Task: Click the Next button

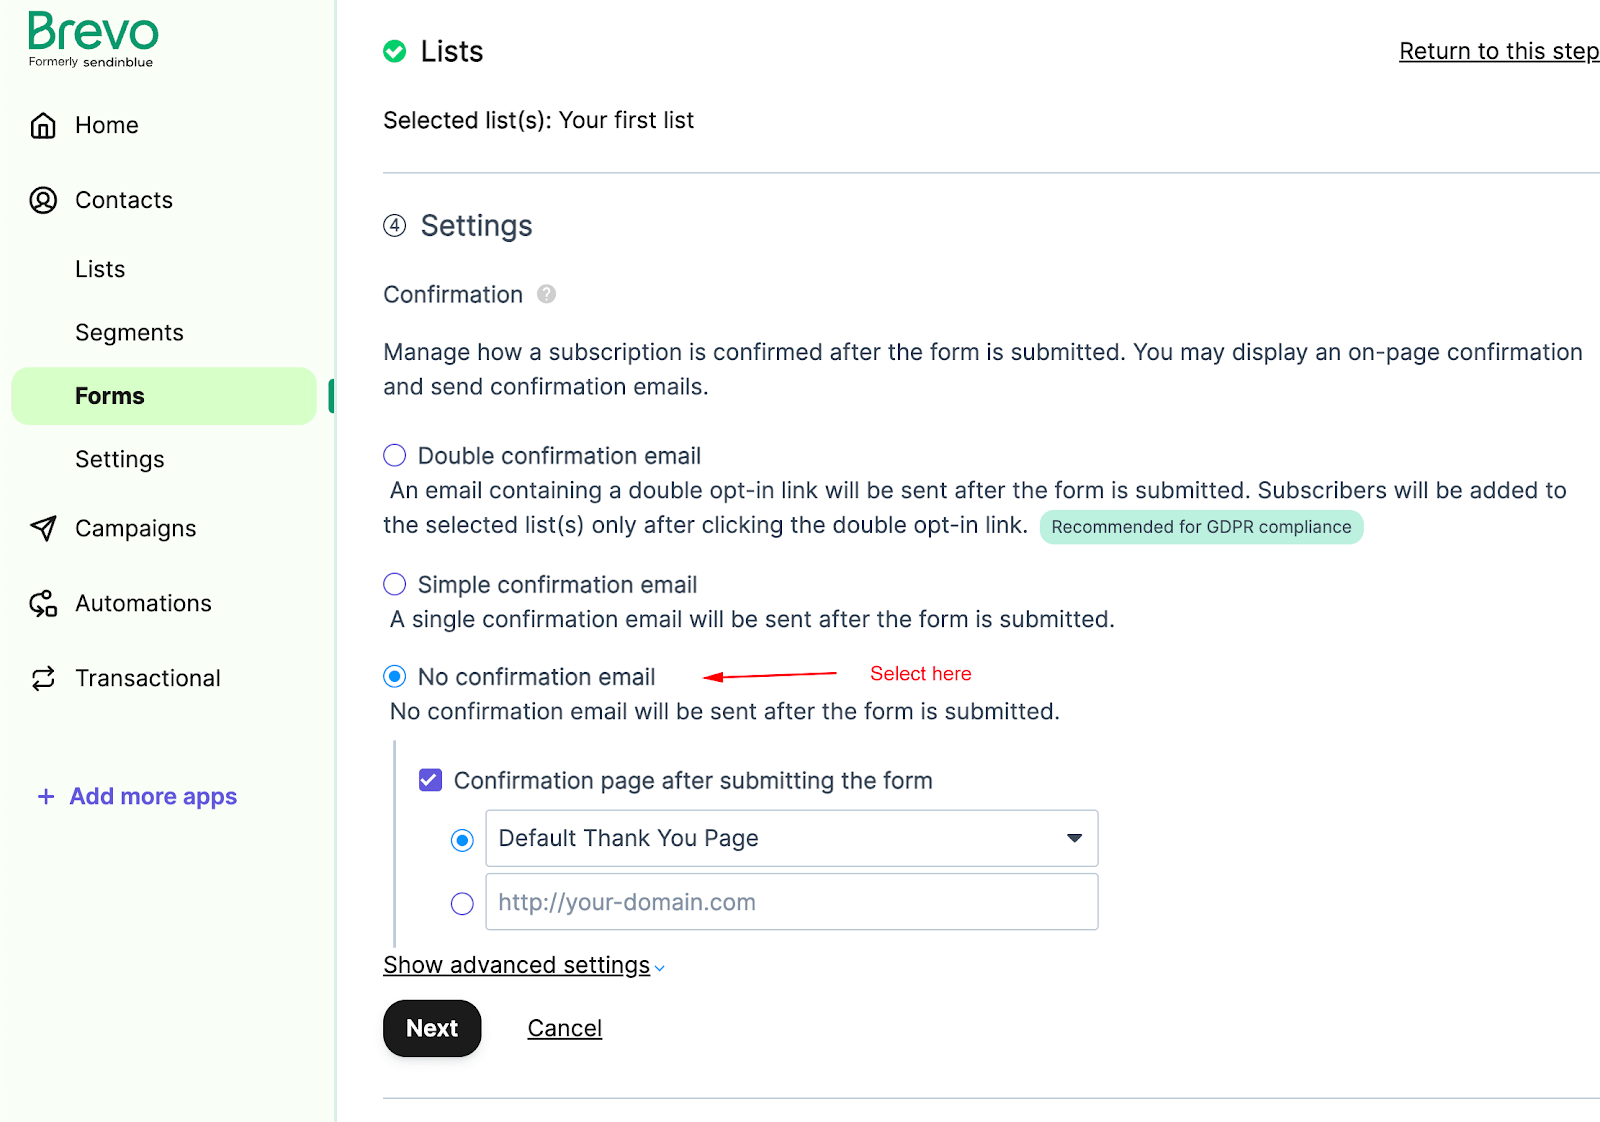Action: pyautogui.click(x=432, y=1028)
